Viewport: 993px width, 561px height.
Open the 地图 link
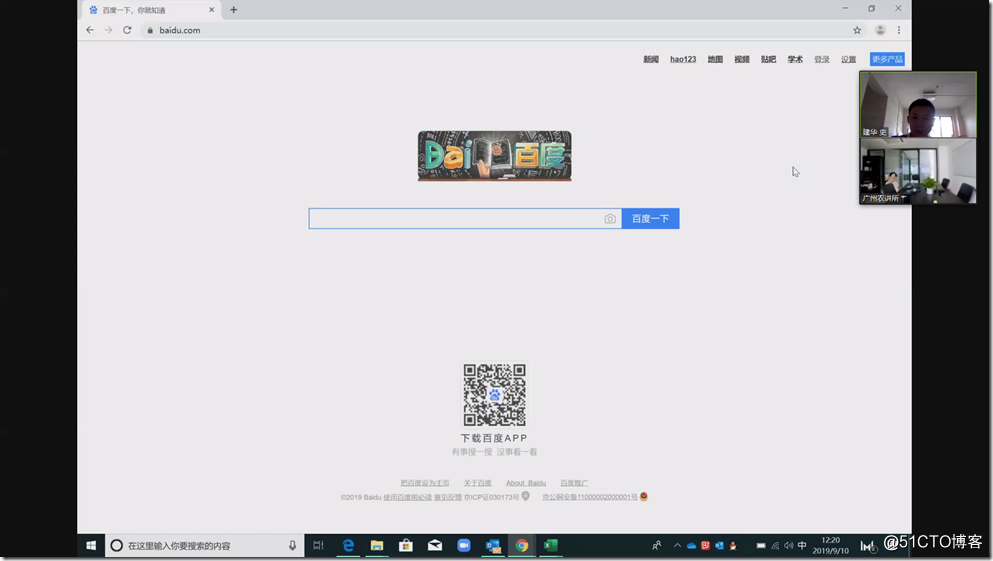coord(715,59)
